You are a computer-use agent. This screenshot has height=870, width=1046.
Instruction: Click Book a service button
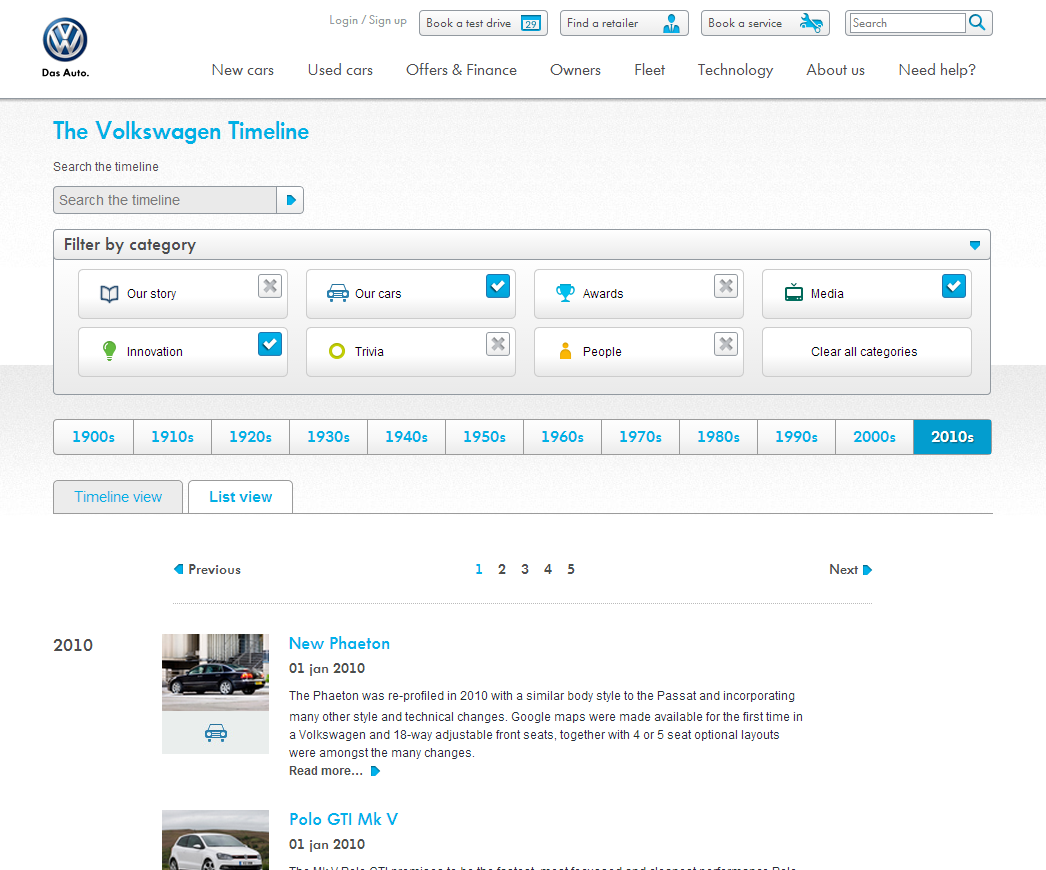click(765, 23)
